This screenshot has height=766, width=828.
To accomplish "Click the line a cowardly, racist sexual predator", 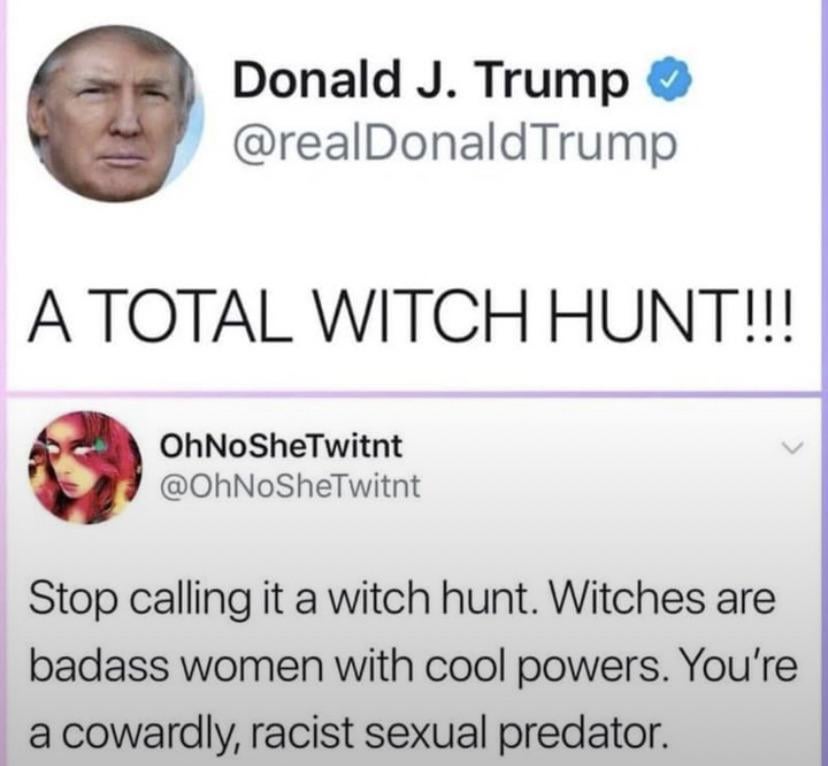I will [x=347, y=734].
